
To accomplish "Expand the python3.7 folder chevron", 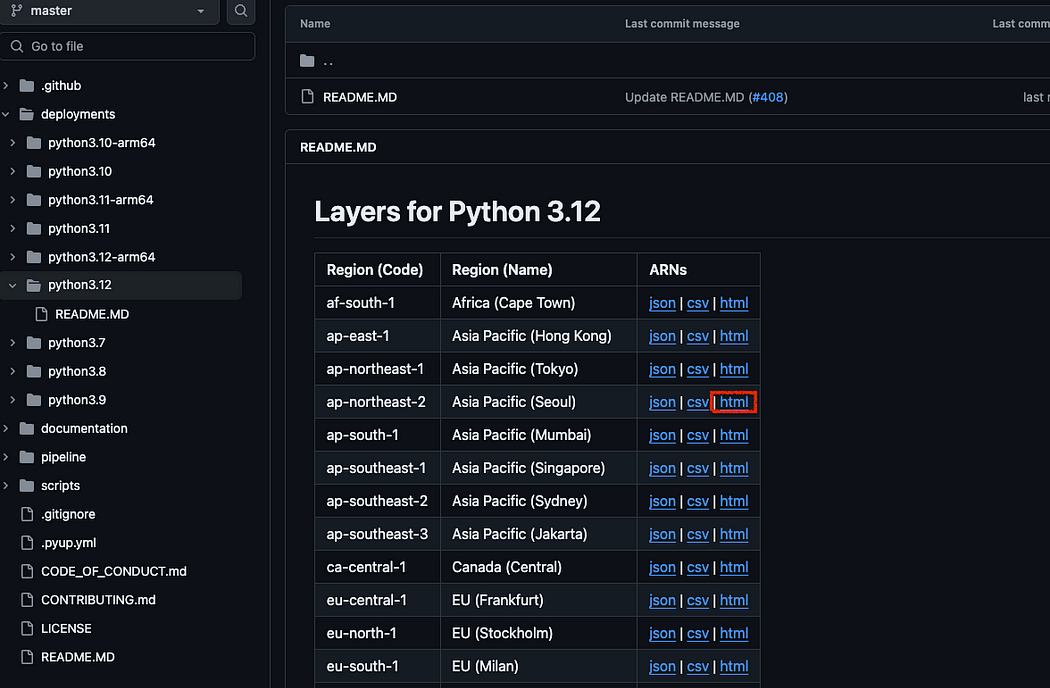I will coord(13,343).
